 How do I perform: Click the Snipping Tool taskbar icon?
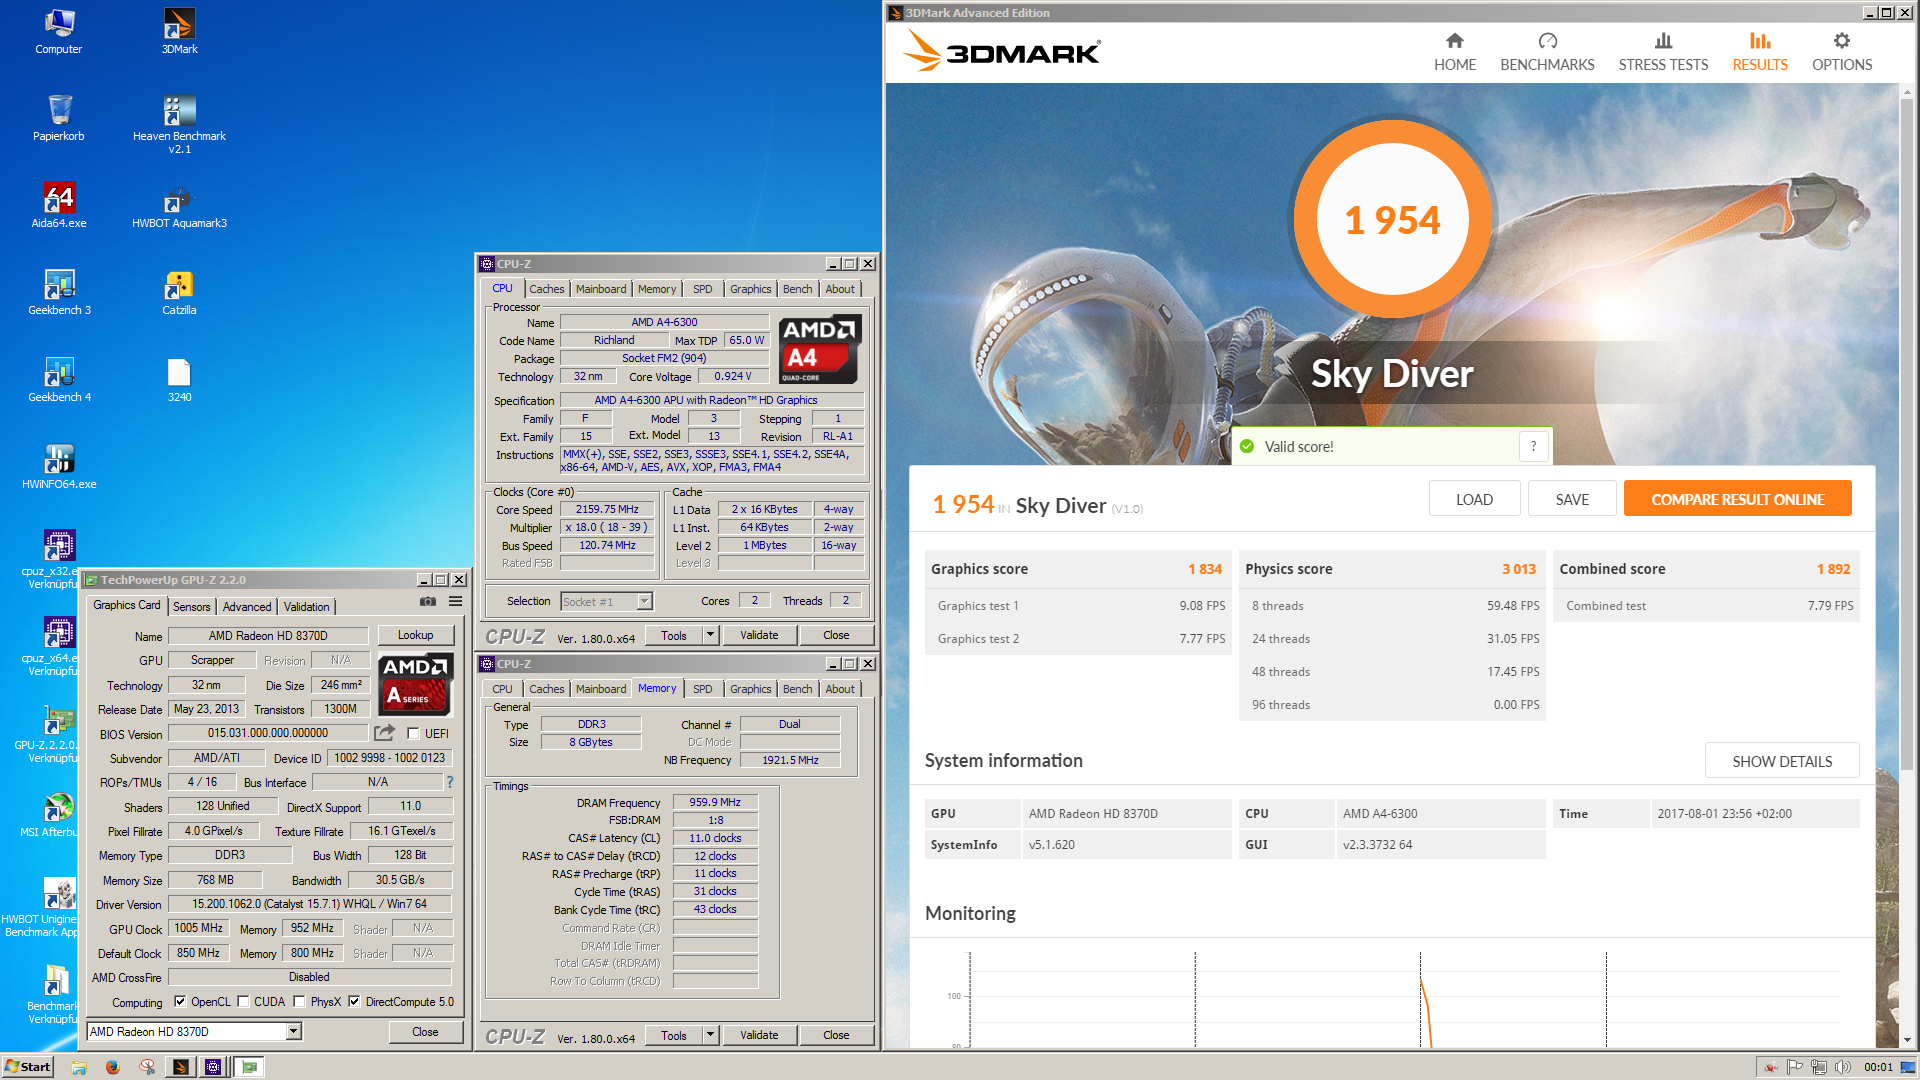tap(147, 1067)
